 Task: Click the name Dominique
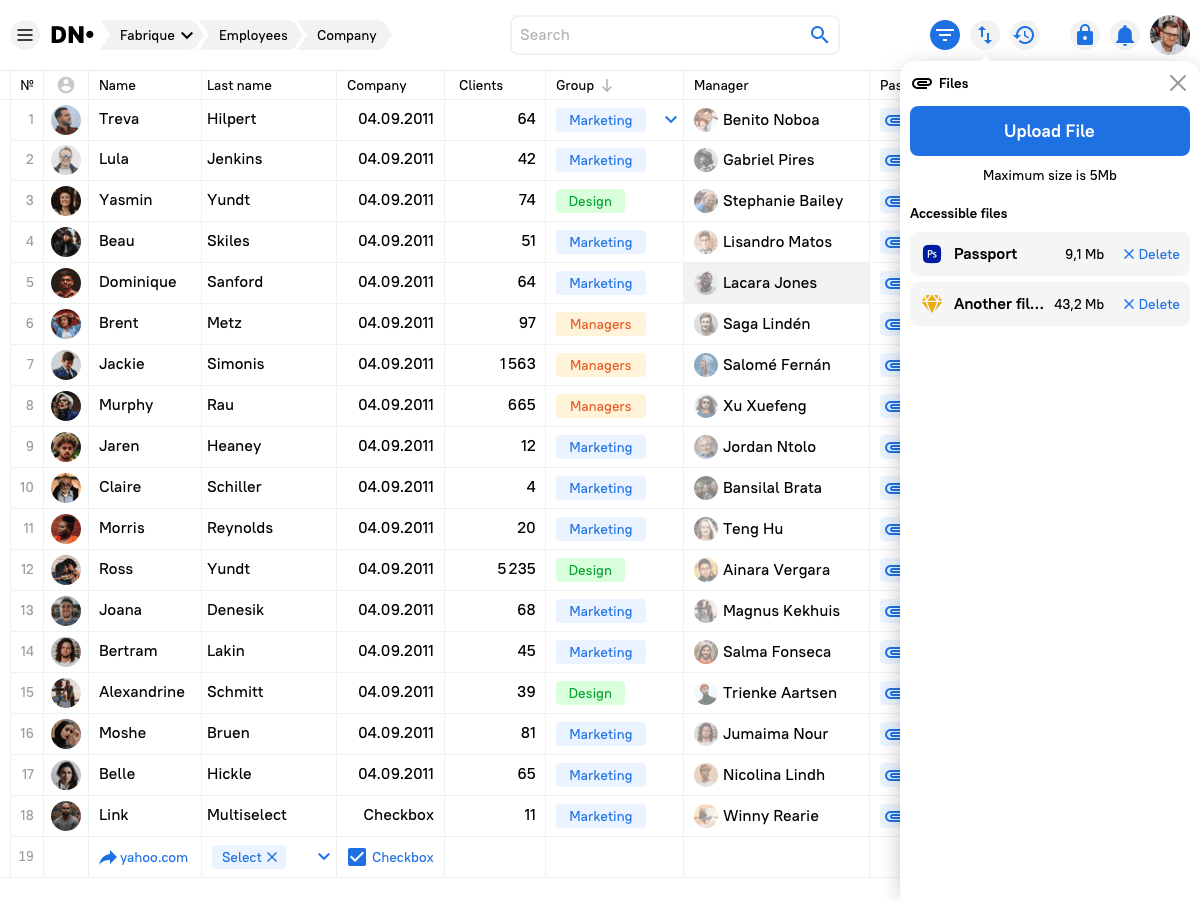click(138, 282)
